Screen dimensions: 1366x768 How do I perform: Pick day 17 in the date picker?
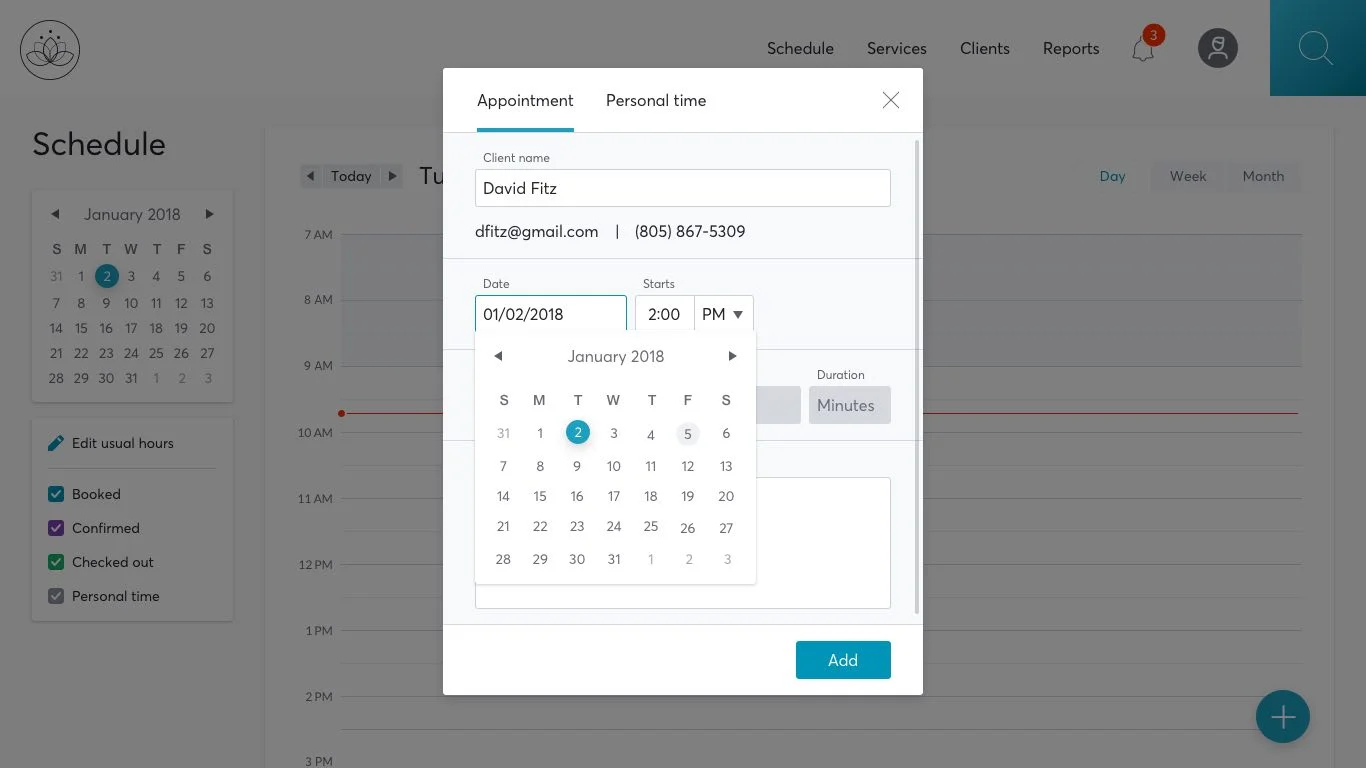point(614,496)
